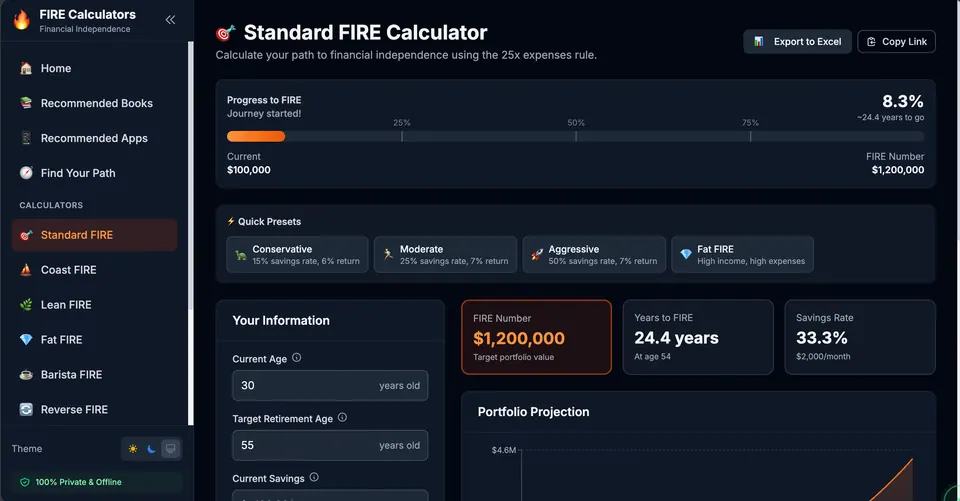Click Export to Excel button

[x=797, y=42]
